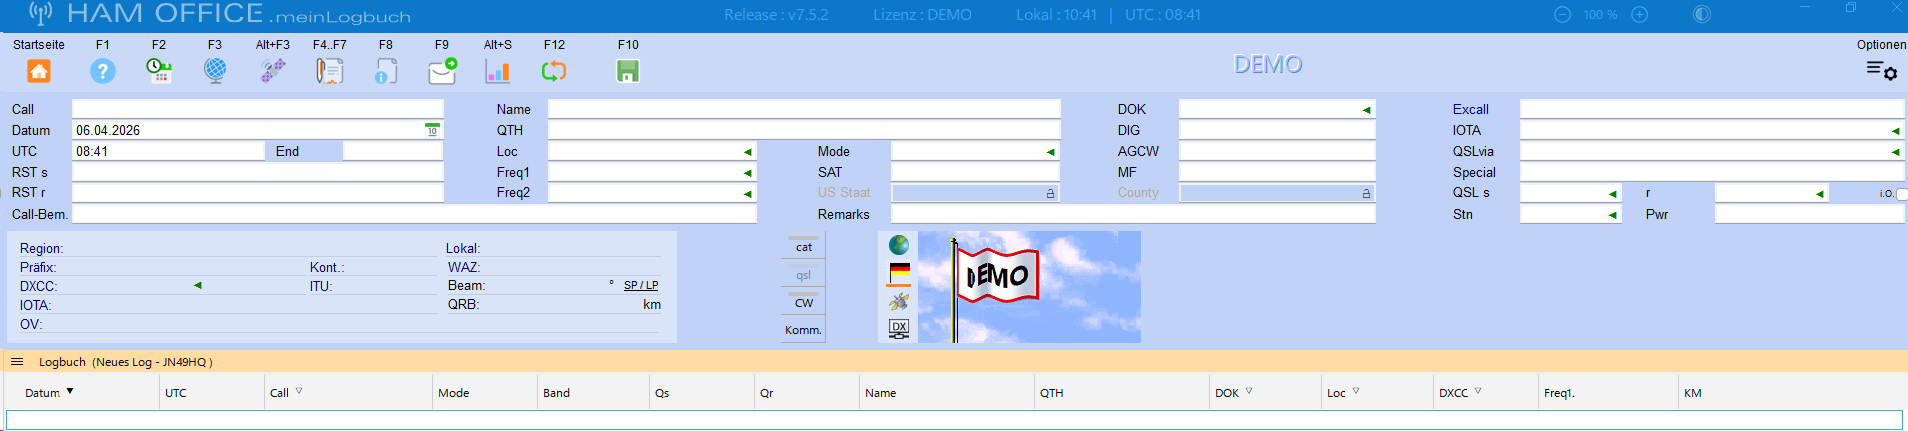Click into the Call input field
Viewport: 1908px width, 431px height.
(257, 110)
